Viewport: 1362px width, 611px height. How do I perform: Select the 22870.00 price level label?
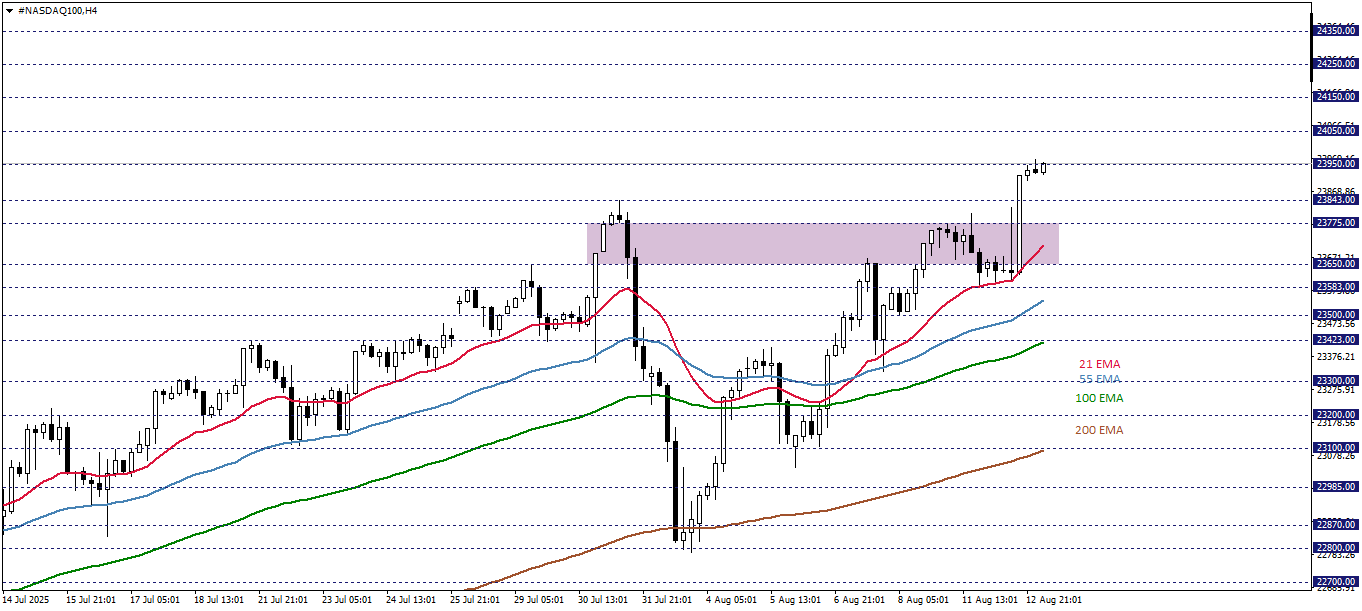1335,525
